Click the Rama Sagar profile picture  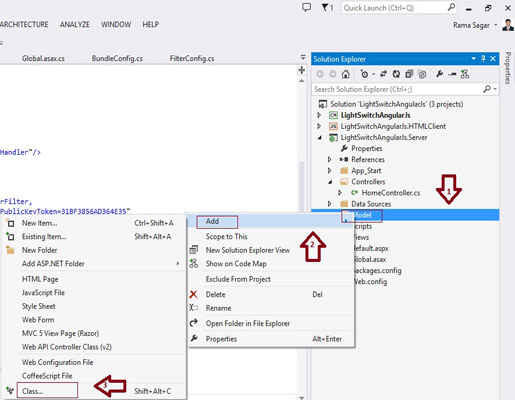click(x=508, y=25)
